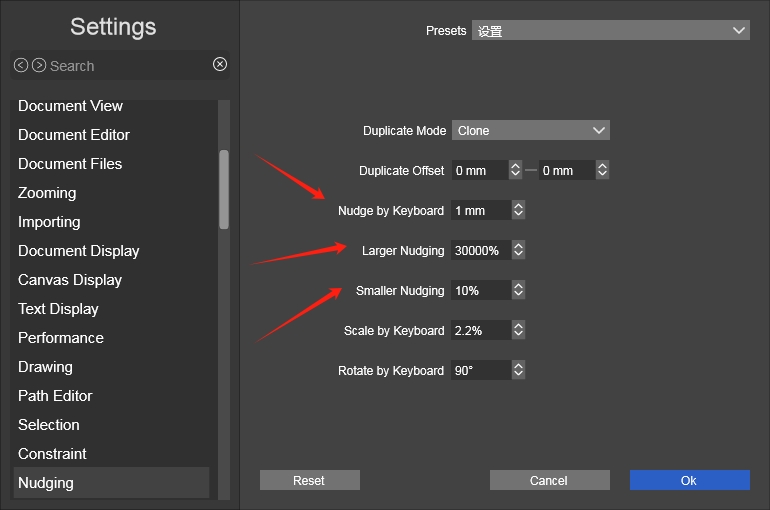Click the search forward arrow icon
Screen dimensions: 770x510
coord(39,65)
